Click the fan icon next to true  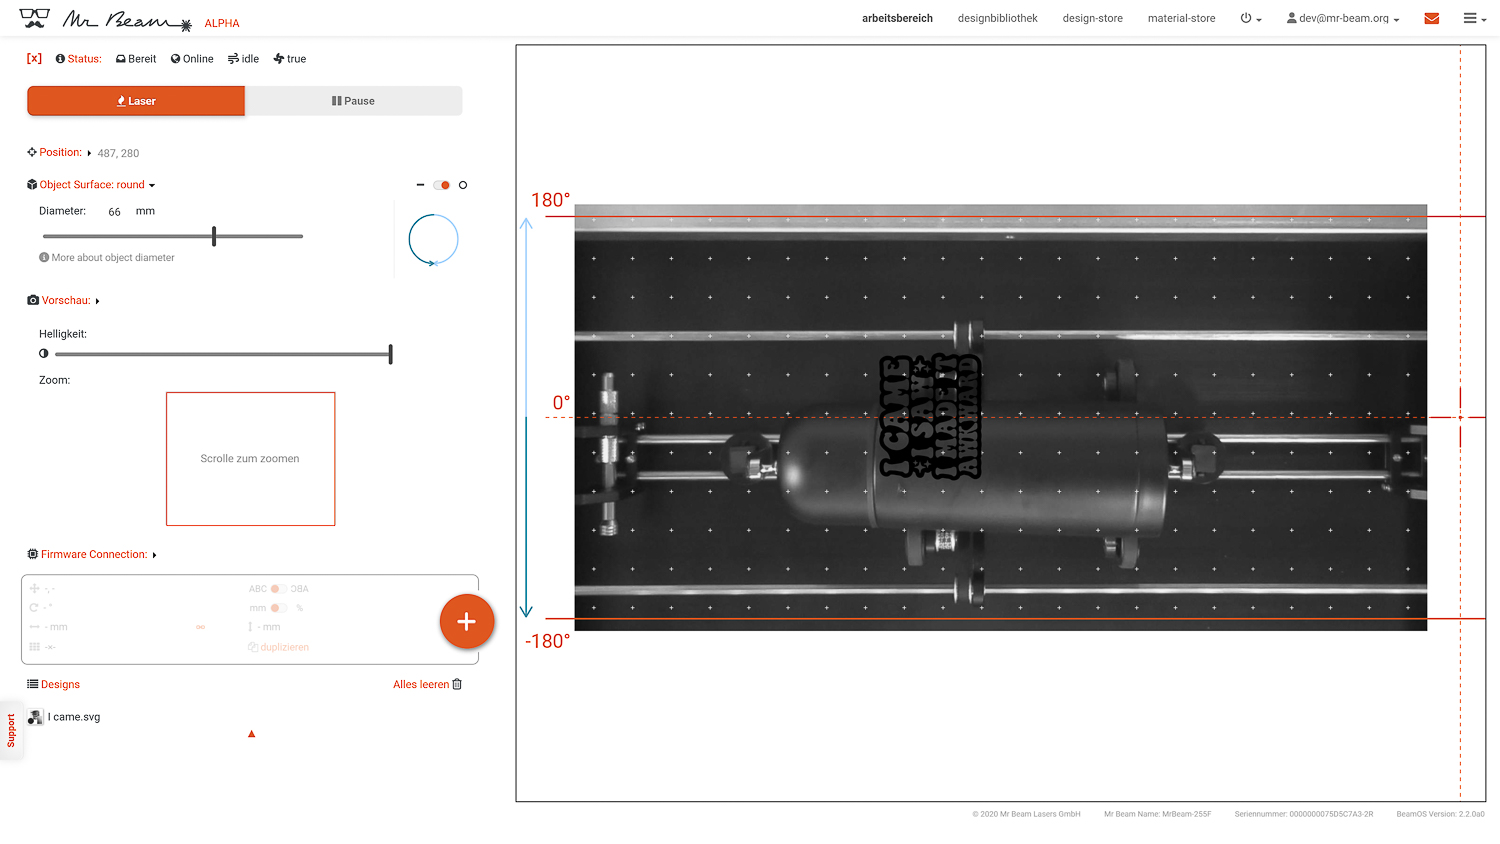click(x=279, y=59)
